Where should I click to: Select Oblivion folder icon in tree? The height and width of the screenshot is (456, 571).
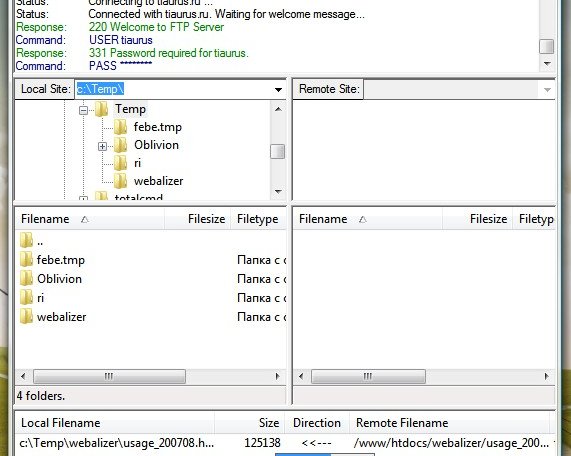[120, 145]
